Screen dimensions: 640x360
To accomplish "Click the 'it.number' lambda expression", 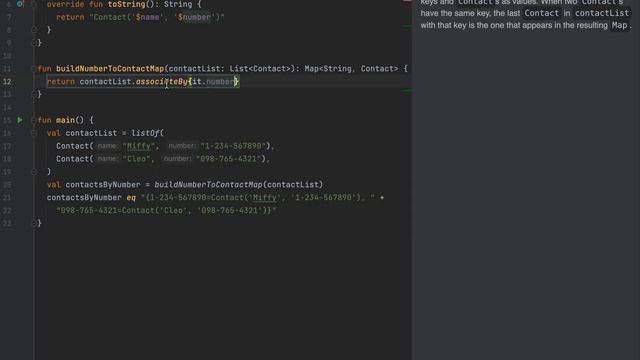I will pyautogui.click(x=213, y=82).
